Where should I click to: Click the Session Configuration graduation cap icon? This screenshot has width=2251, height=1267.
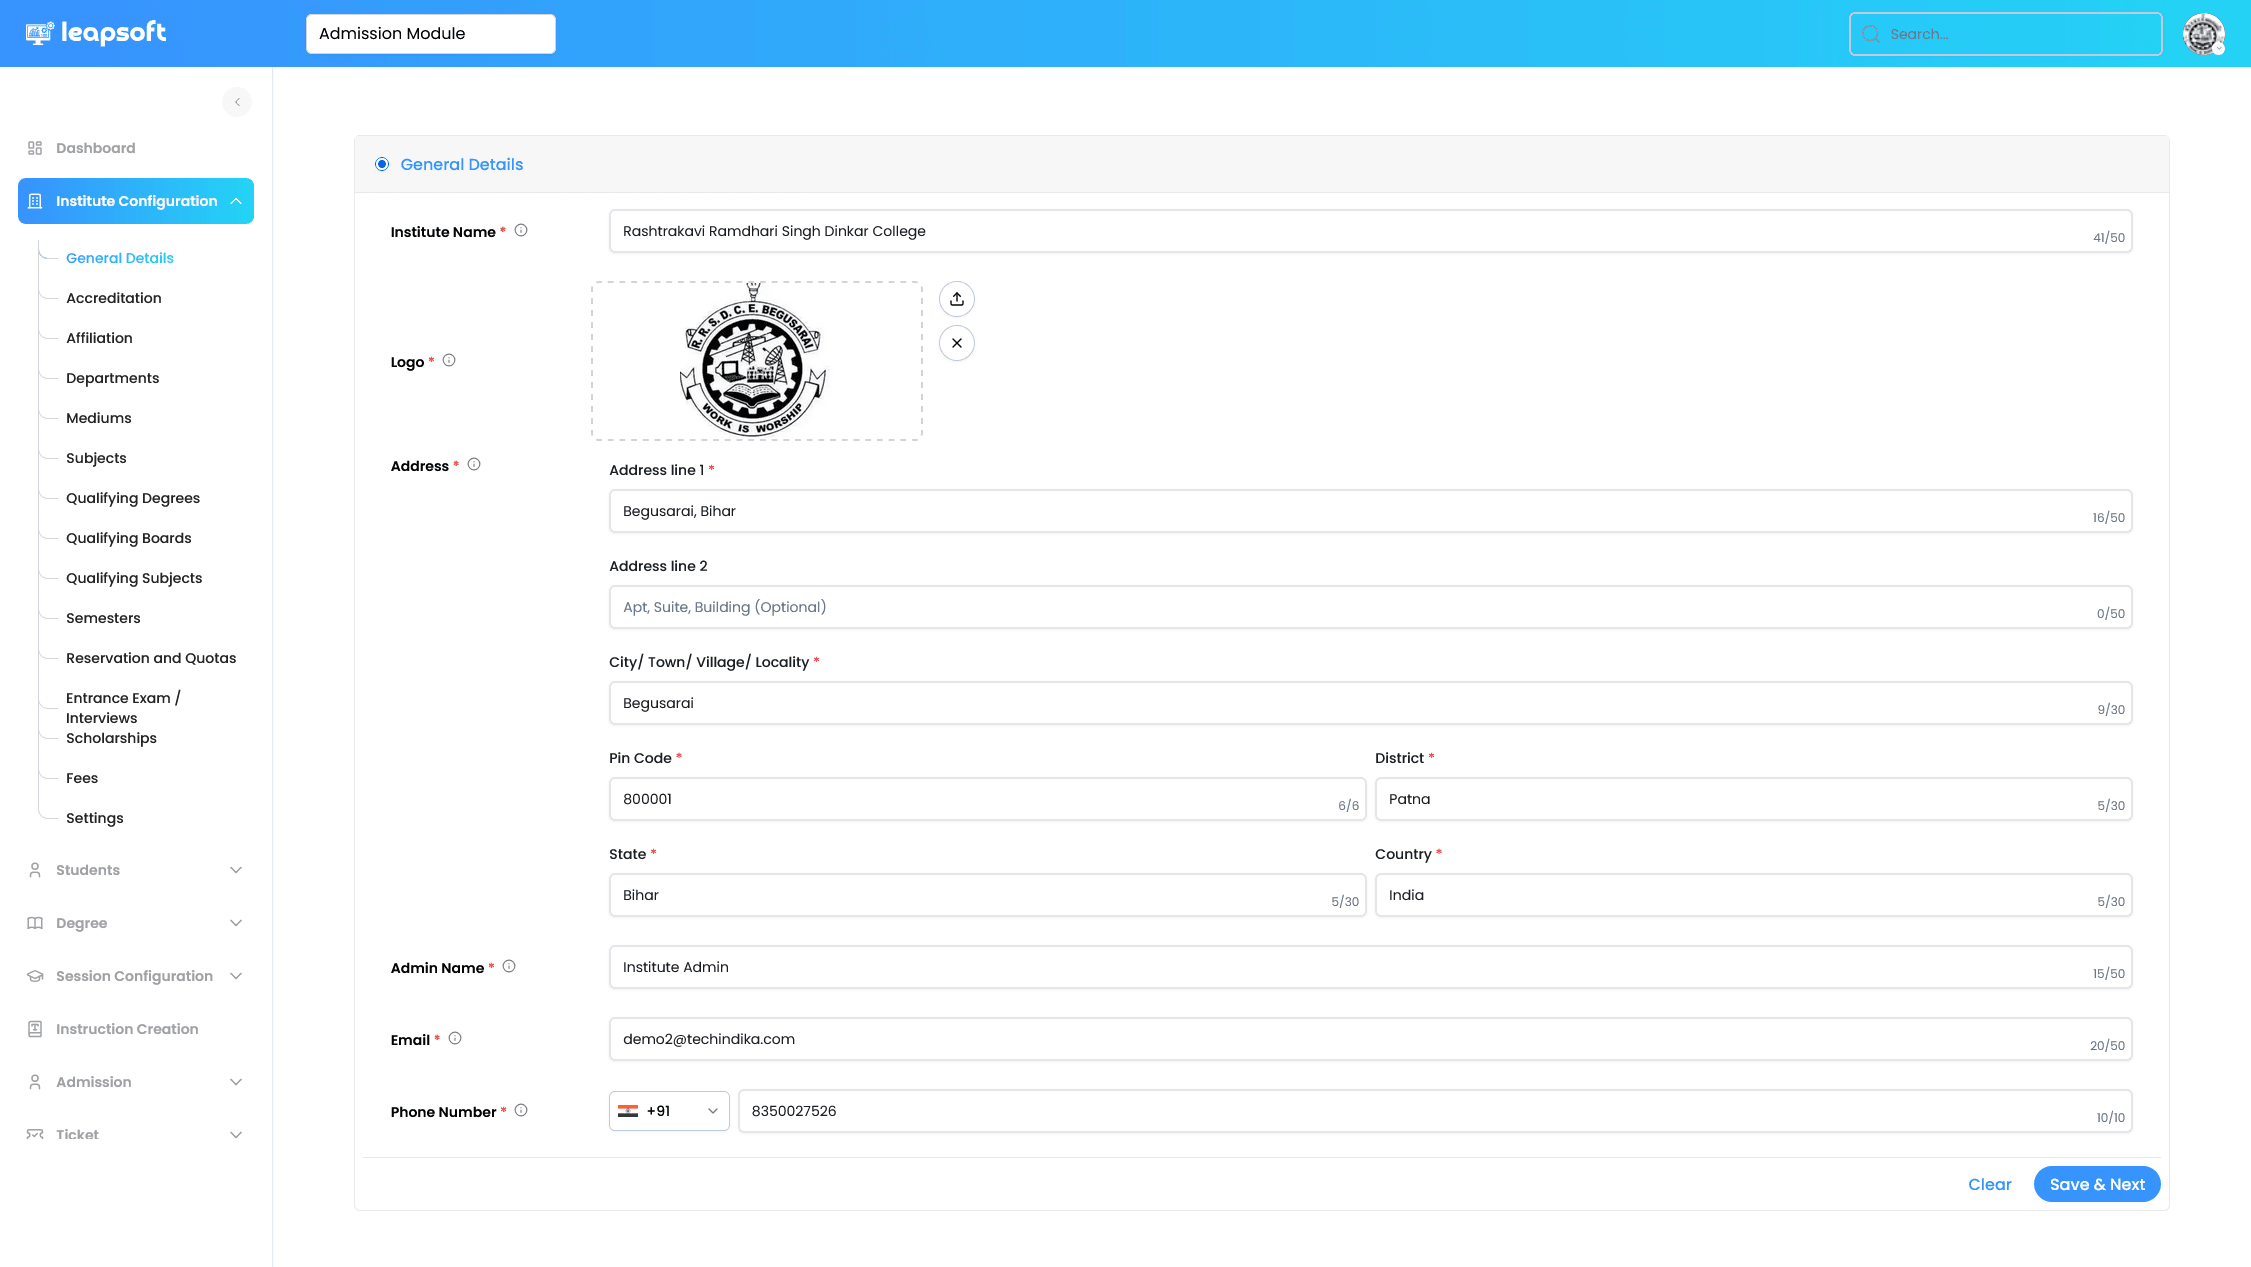pyautogui.click(x=35, y=976)
